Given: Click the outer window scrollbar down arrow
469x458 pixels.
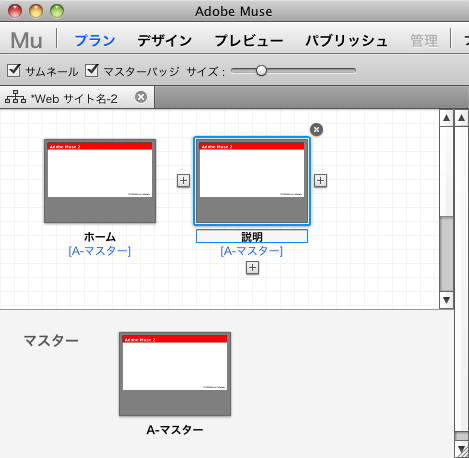Looking at the screenshot, I should pos(462,449).
